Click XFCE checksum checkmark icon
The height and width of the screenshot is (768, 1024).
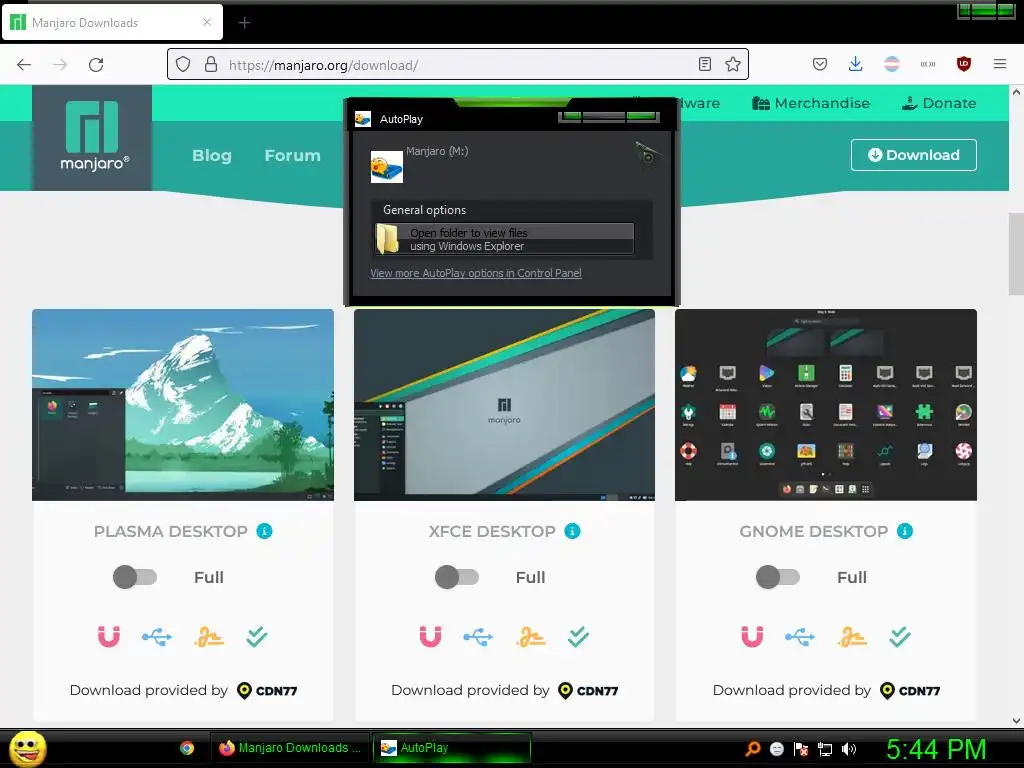(578, 636)
